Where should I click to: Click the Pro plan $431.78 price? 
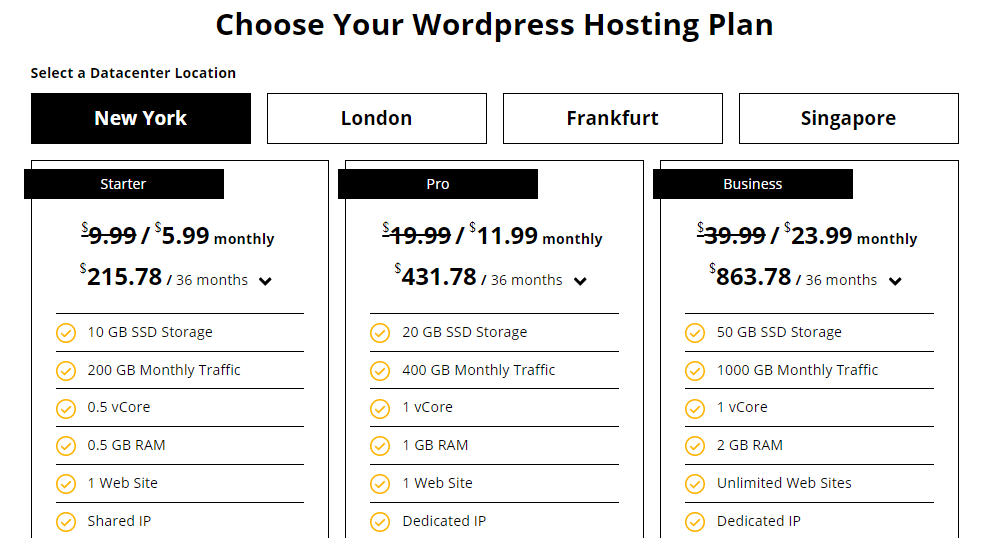click(x=439, y=277)
